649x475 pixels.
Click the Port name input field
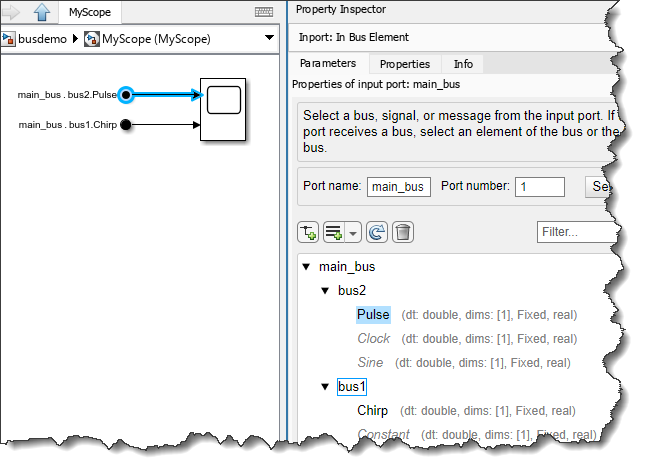(399, 186)
